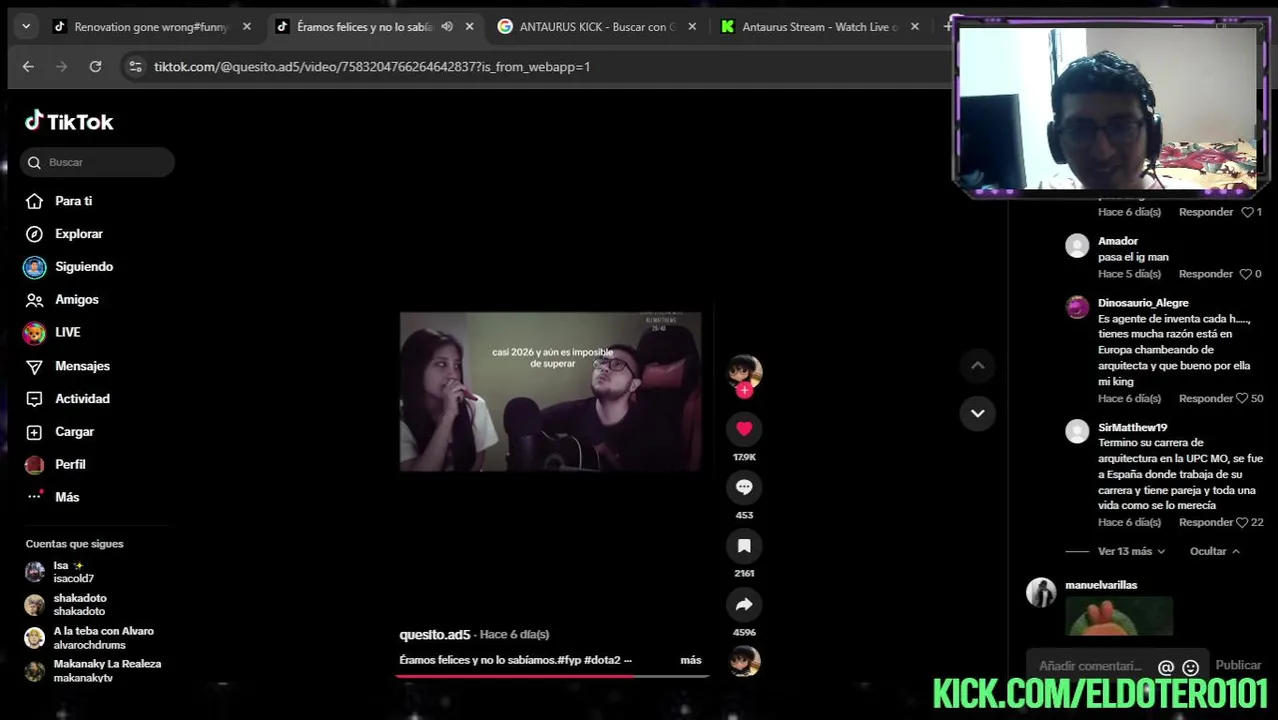Screen dimensions: 1278x720
Task: Mute the Éramos felices tab audio
Action: pos(447,27)
